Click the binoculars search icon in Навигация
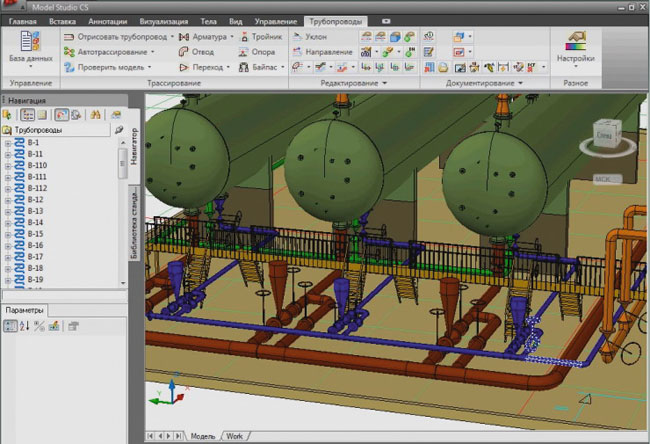 click(x=95, y=114)
